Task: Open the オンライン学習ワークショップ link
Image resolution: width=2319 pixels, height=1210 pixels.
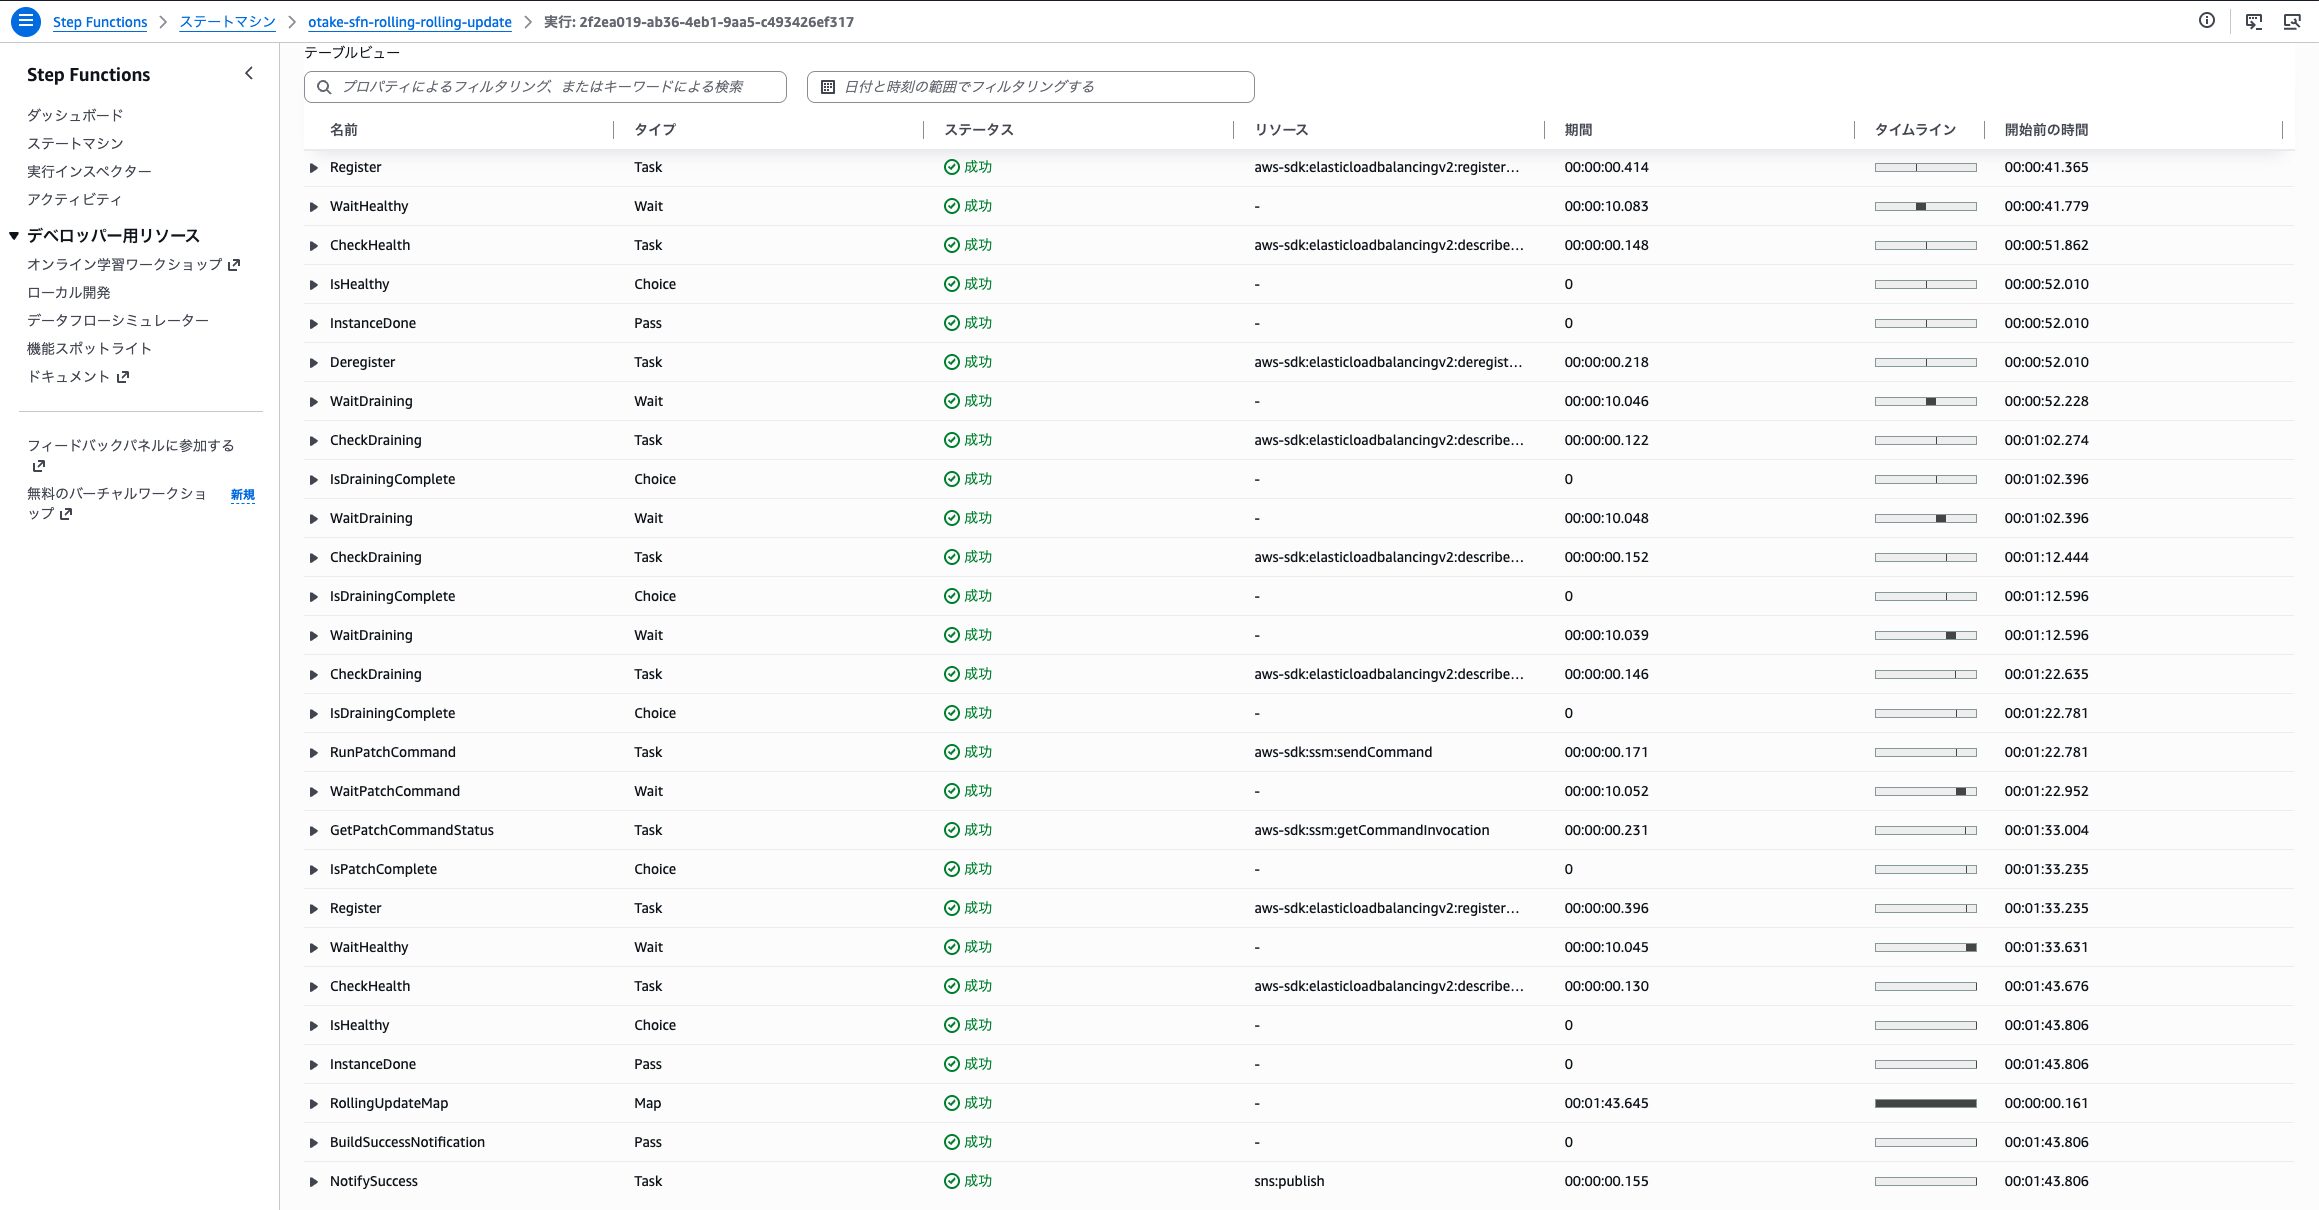Action: pos(125,264)
